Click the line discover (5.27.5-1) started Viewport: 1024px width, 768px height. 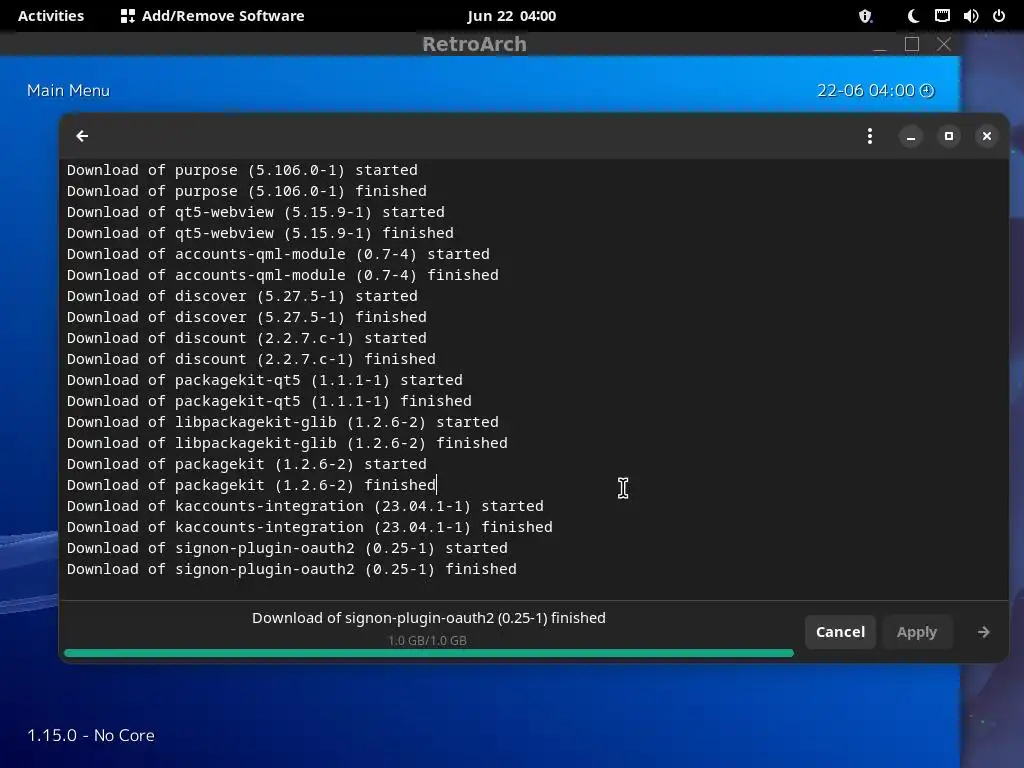tap(242, 295)
